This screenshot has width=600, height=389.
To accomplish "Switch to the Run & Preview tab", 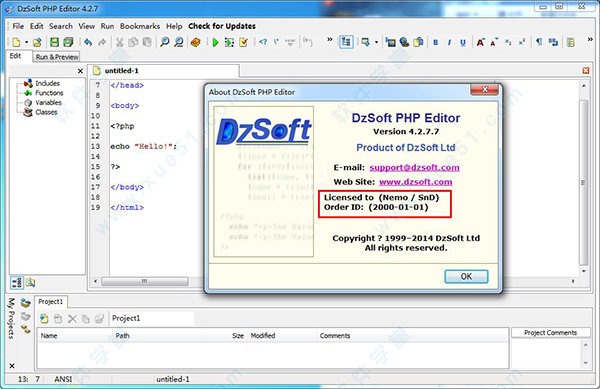I will pos(57,57).
